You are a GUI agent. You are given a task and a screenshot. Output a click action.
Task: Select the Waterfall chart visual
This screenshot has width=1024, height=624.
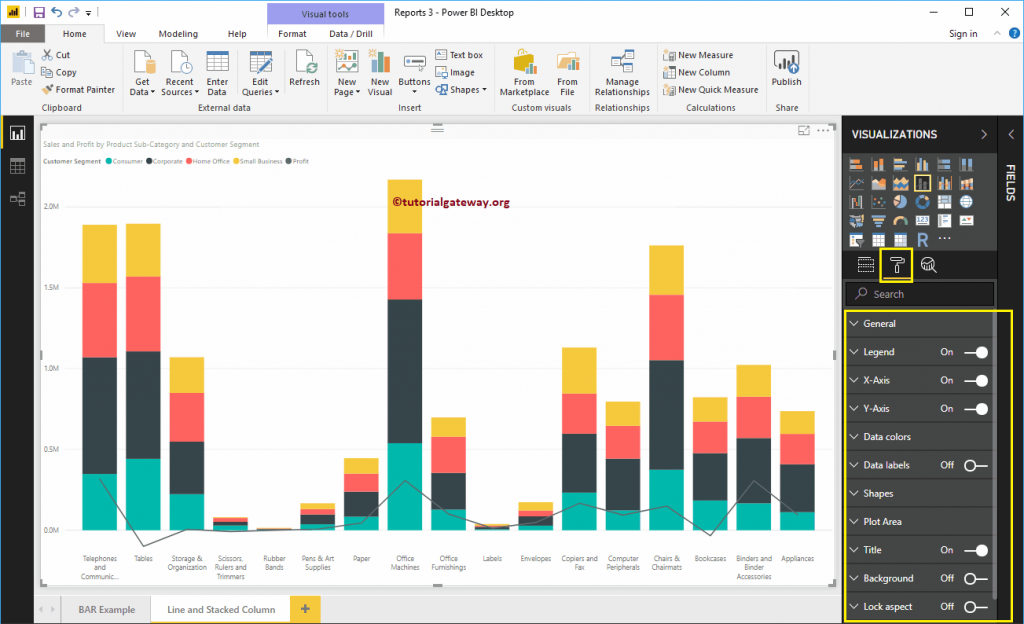855,200
